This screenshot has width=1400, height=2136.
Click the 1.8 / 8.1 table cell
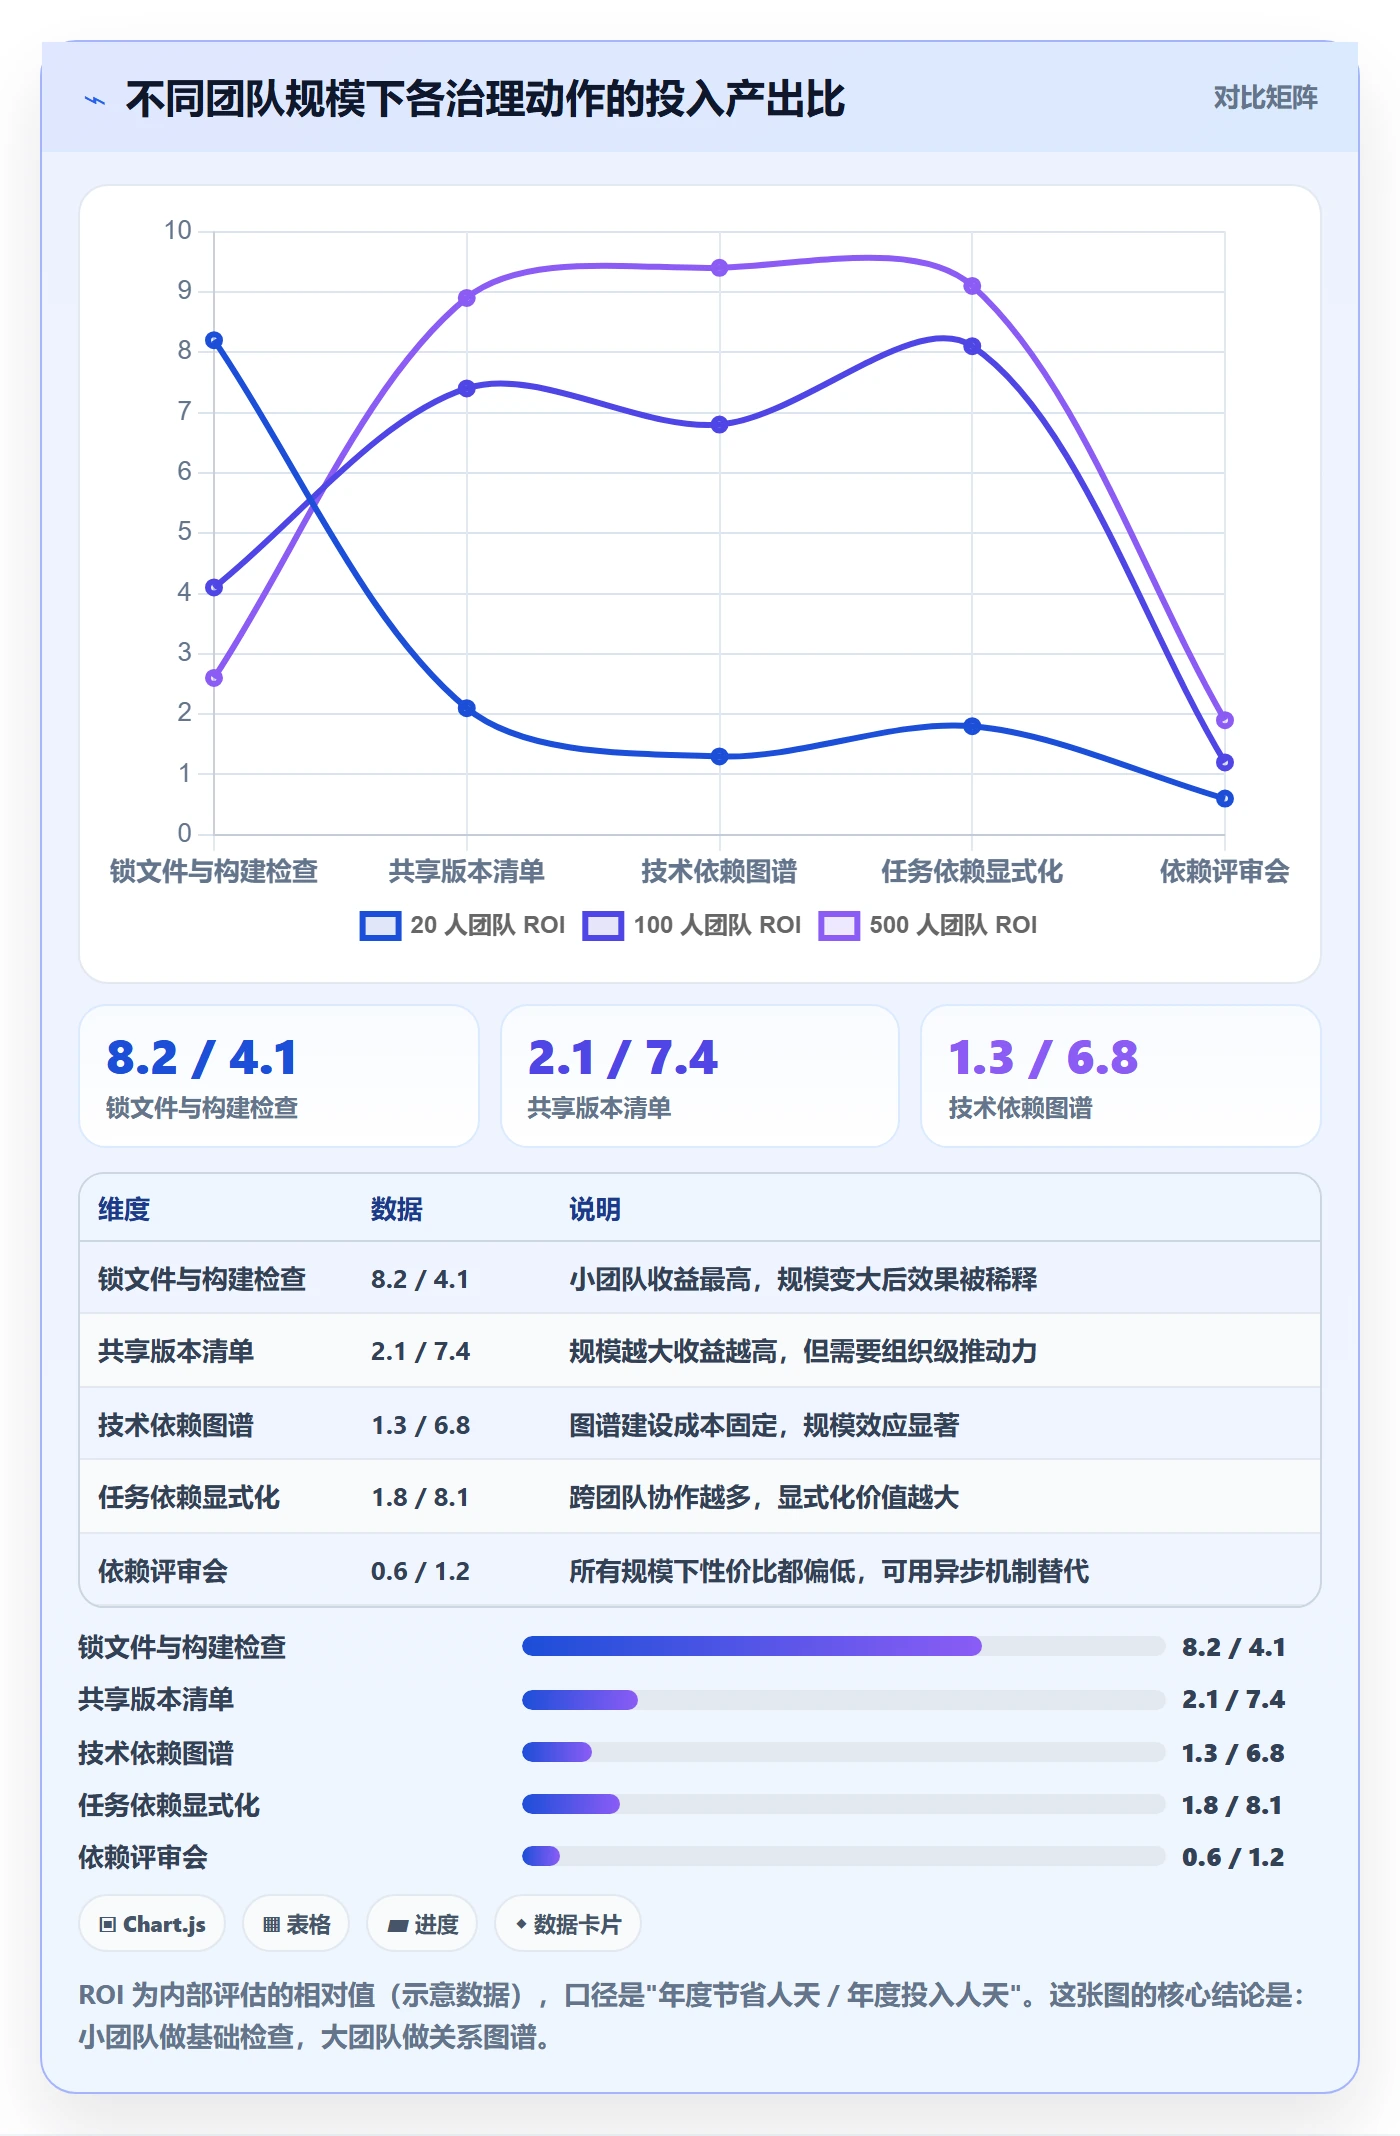[420, 1497]
